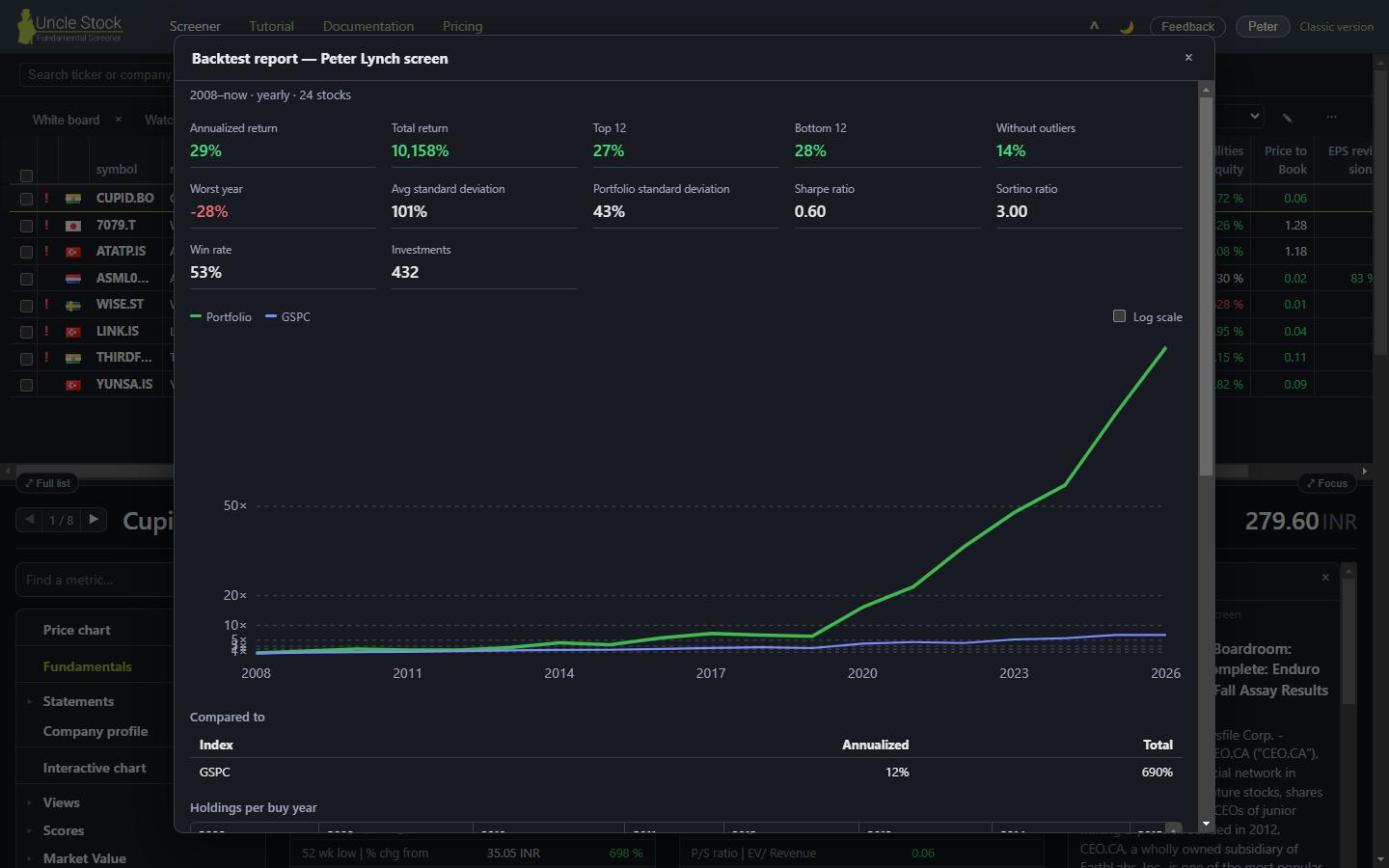1389x868 pixels.
Task: Toggle the Portfolio legend series
Action: [221, 317]
